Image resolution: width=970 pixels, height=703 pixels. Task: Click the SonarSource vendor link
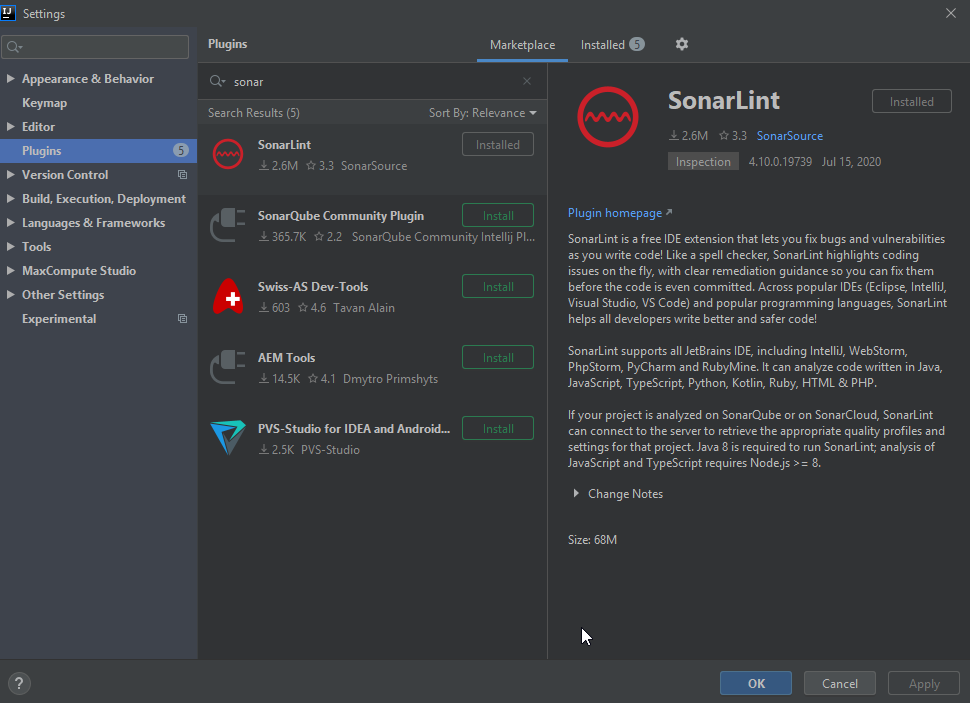(790, 135)
